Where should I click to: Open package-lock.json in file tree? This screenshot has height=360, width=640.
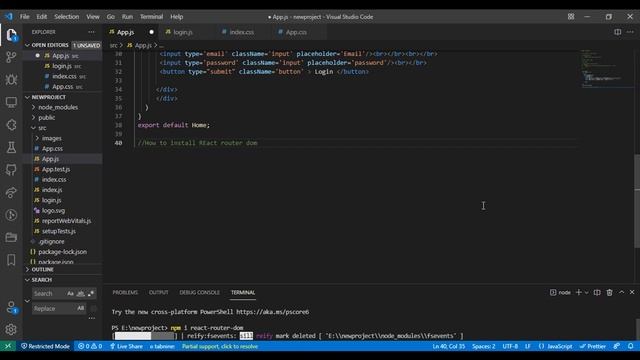[62, 252]
